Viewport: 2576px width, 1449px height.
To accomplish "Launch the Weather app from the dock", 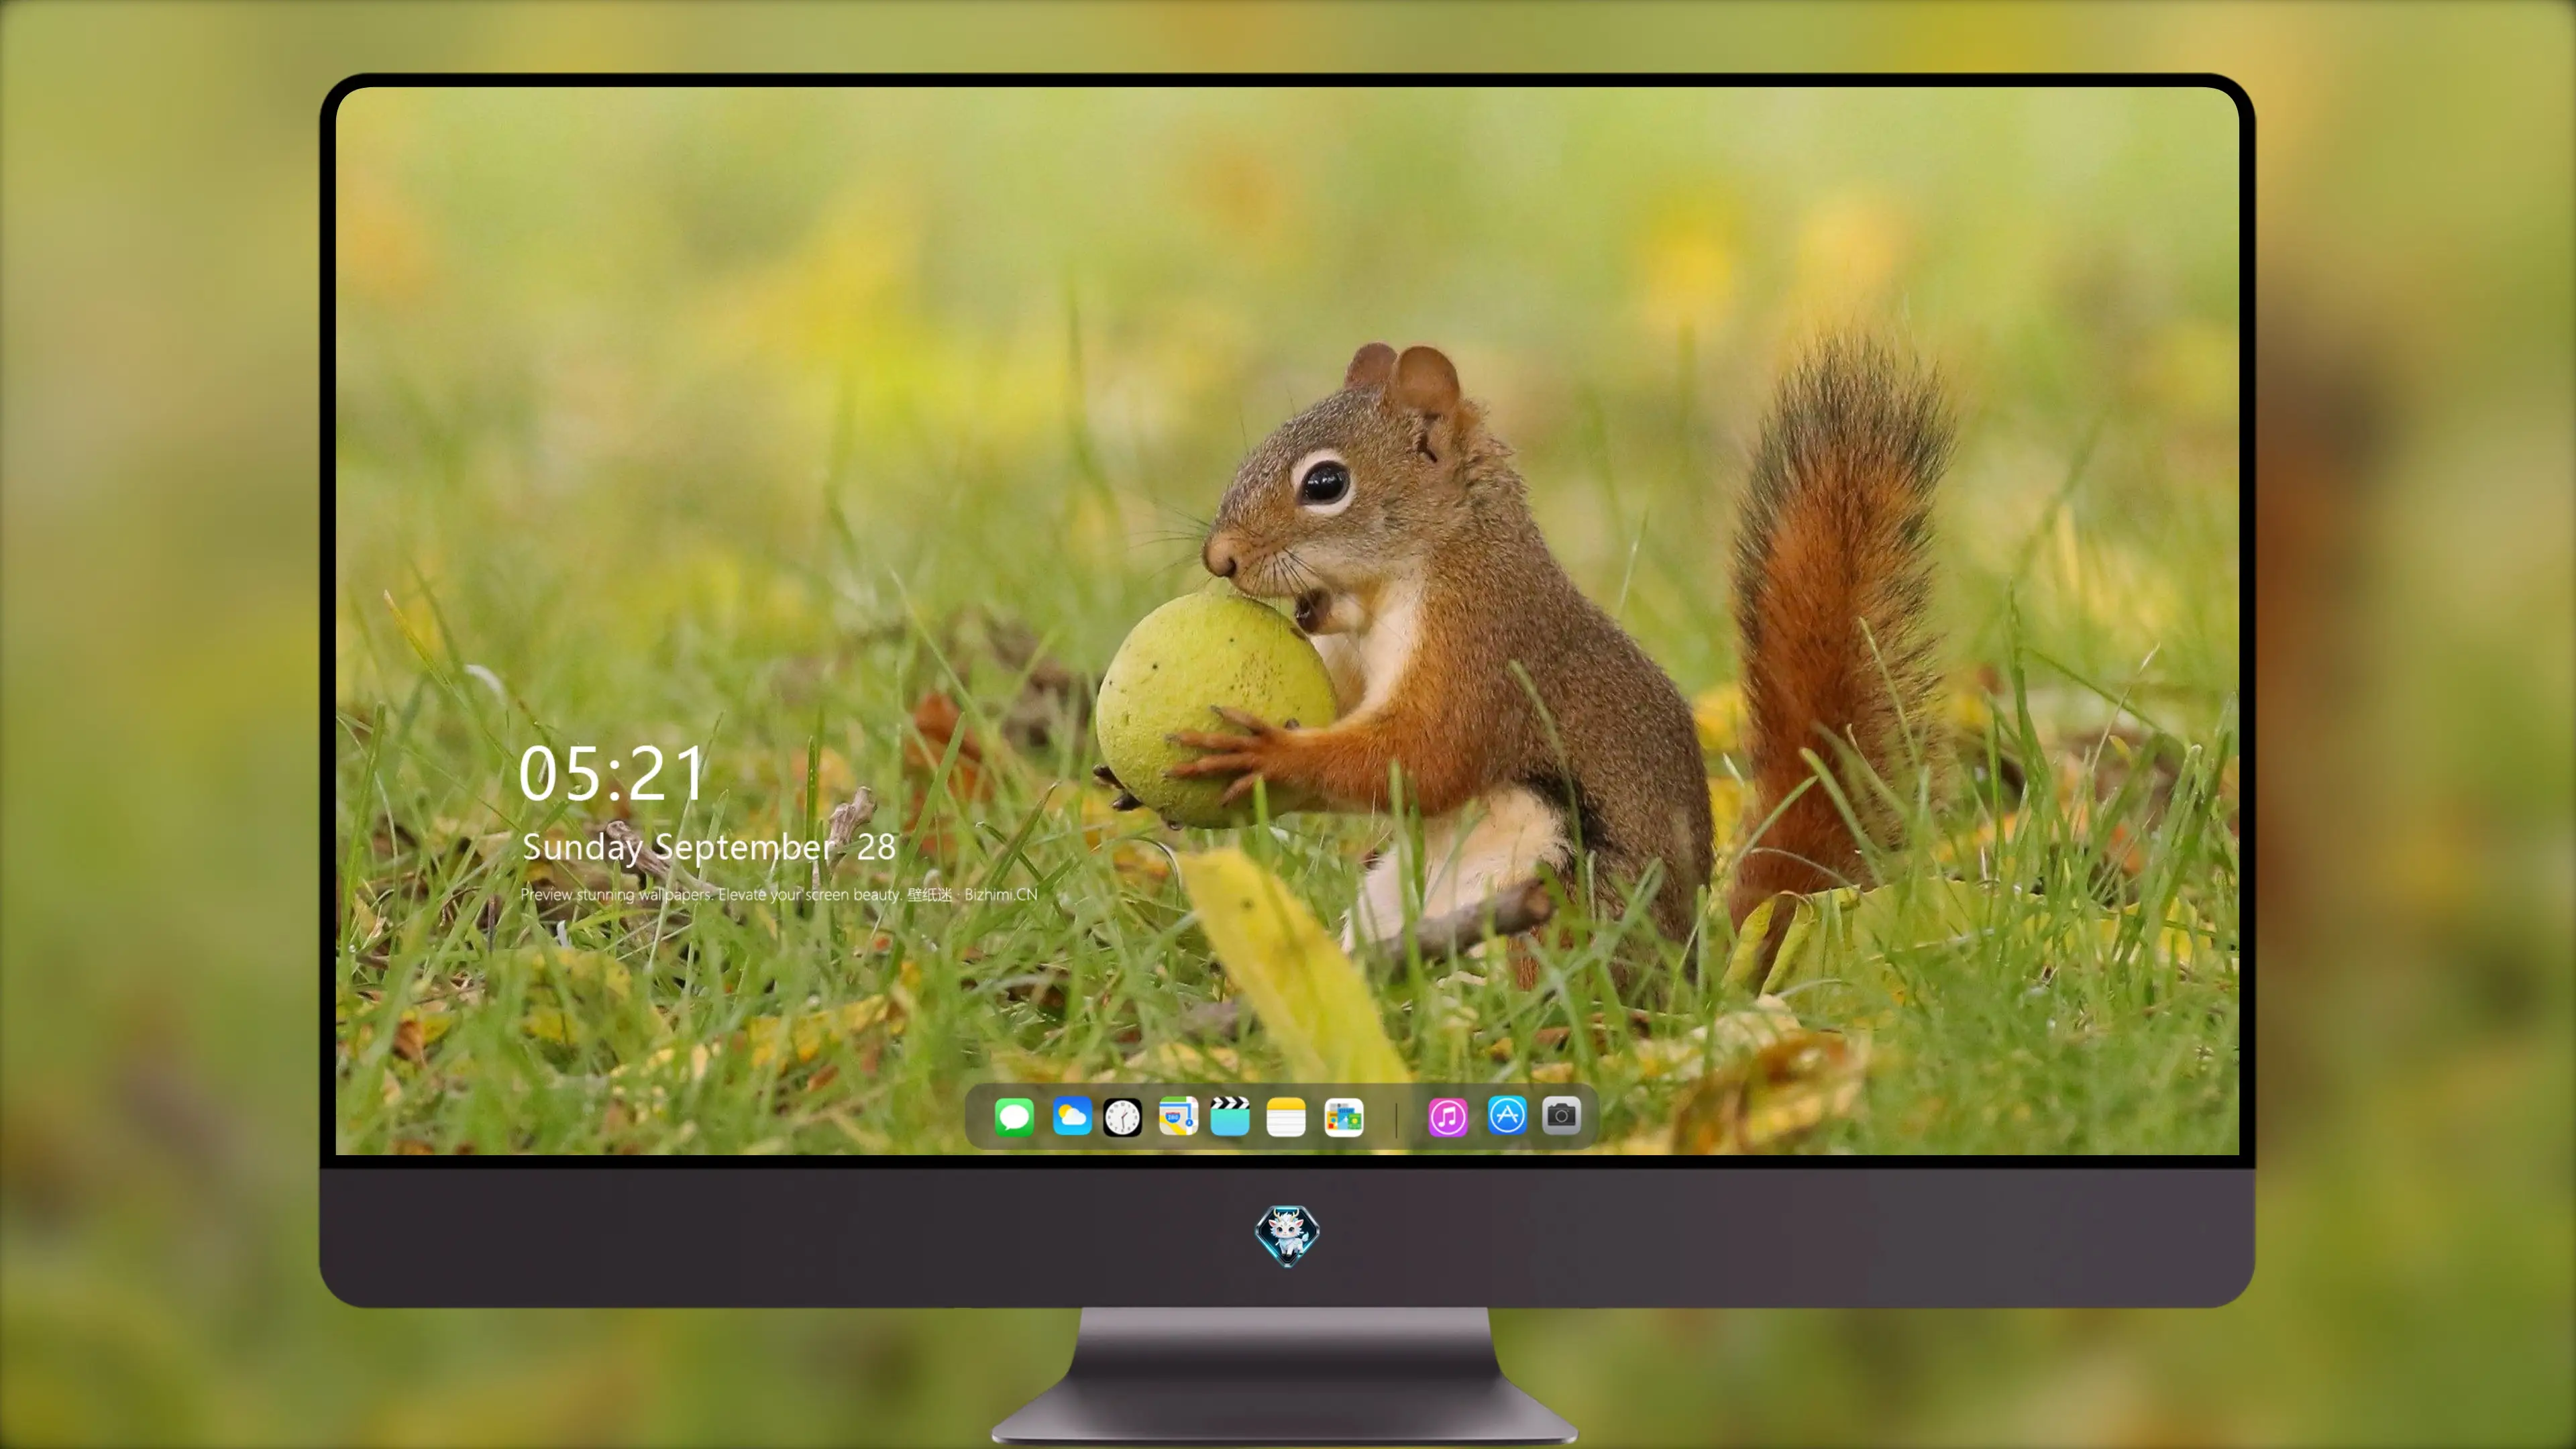I will 1072,1117.
